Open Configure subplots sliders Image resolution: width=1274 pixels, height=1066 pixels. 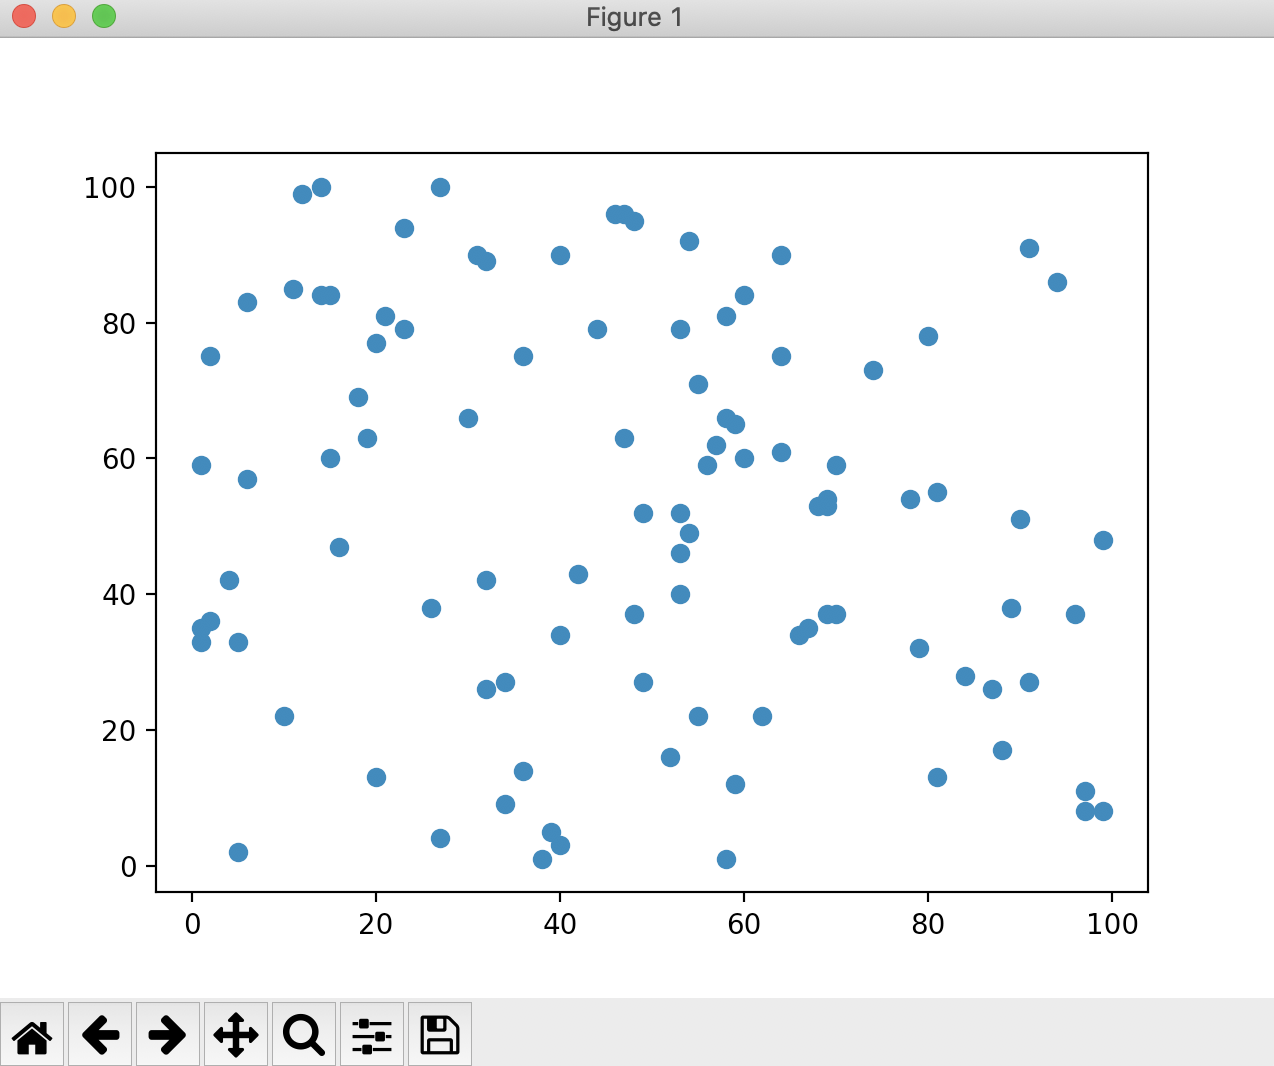(372, 1034)
